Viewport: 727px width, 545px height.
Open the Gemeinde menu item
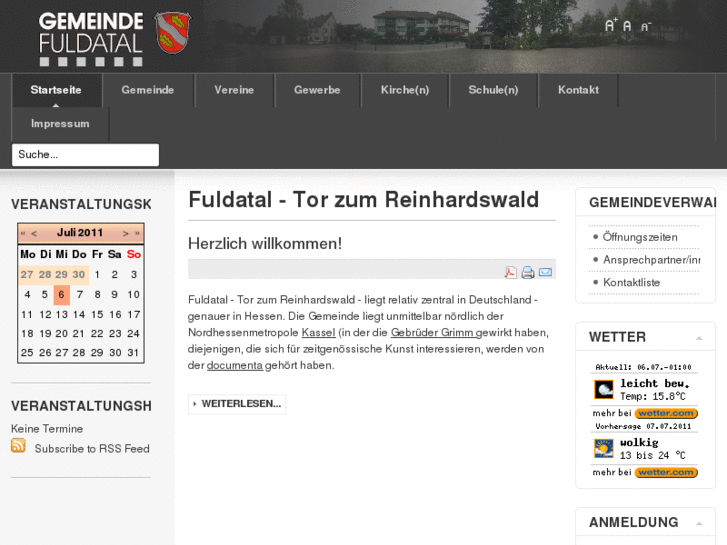click(x=148, y=90)
